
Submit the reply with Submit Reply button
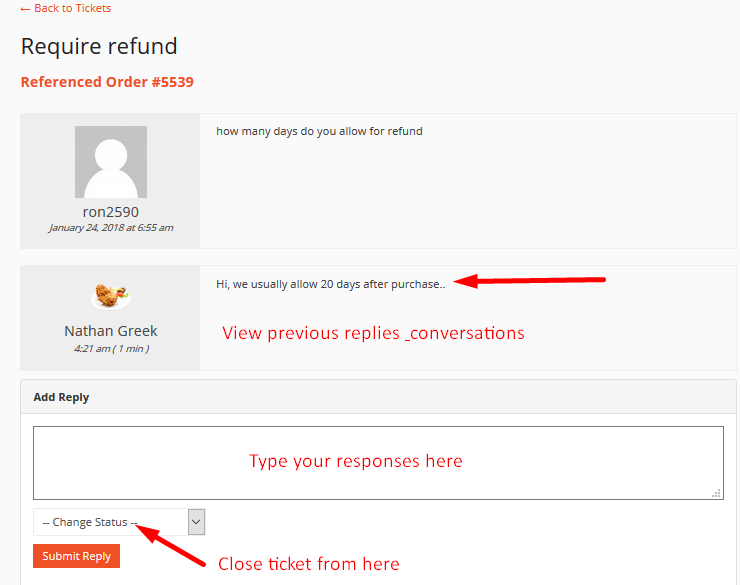[x=76, y=556]
